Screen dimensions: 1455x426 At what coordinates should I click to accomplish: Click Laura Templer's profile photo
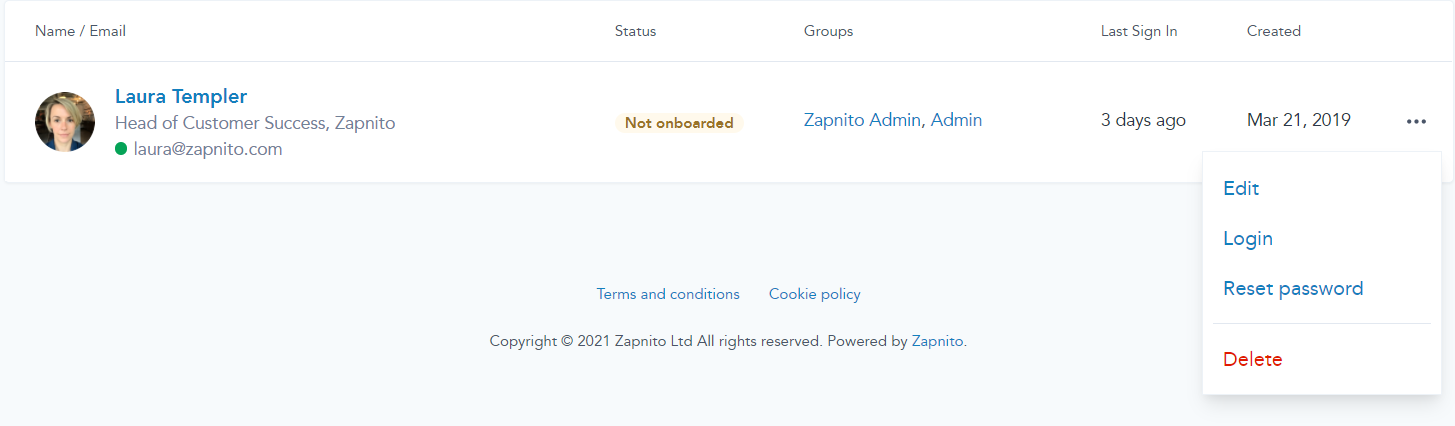click(x=65, y=122)
